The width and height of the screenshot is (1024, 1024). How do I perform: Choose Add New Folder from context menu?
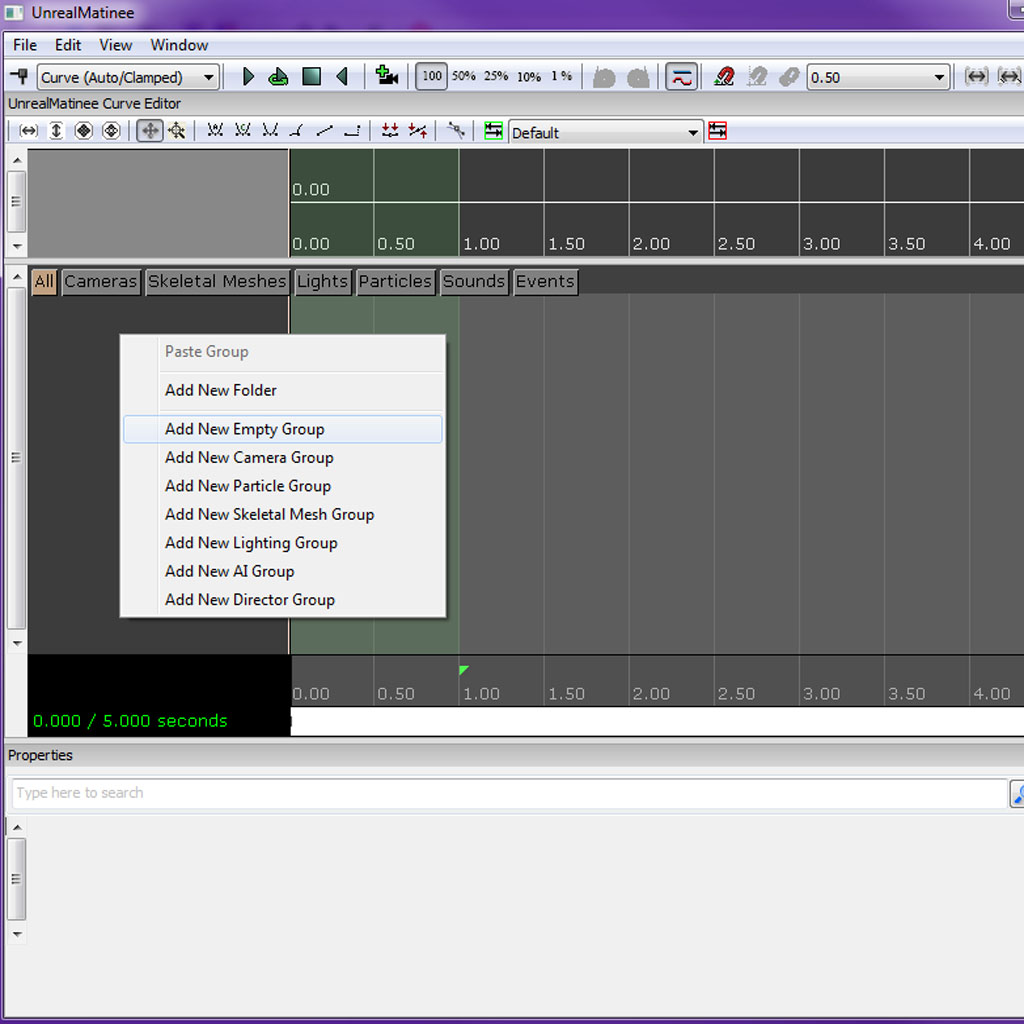point(283,390)
